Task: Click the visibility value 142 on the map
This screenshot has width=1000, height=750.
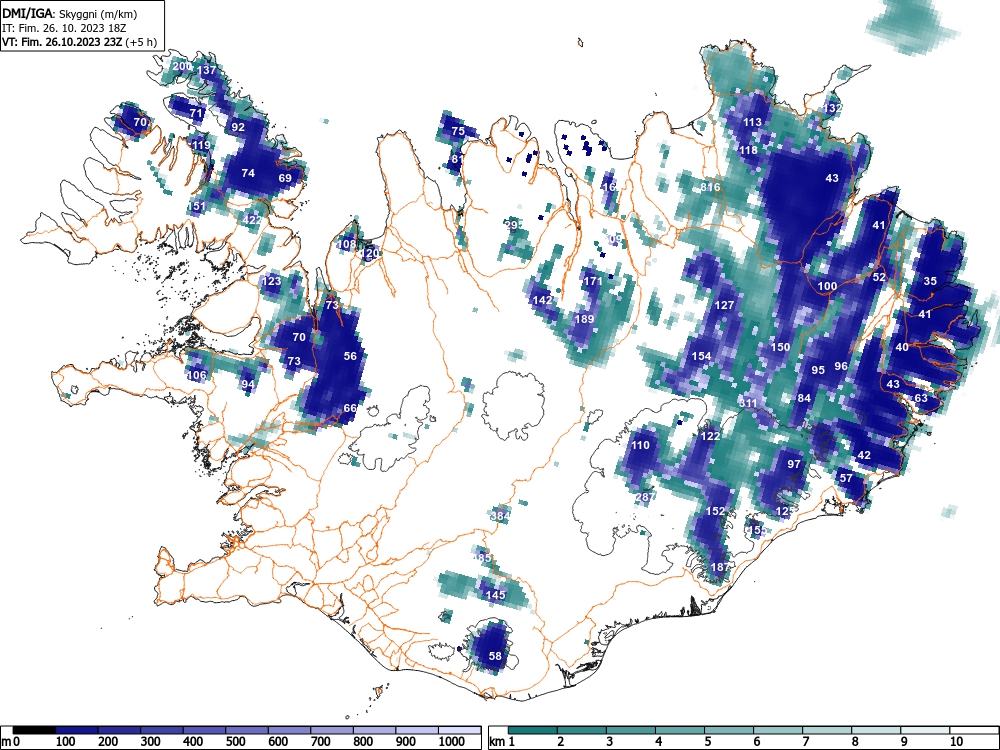Action: pos(542,300)
